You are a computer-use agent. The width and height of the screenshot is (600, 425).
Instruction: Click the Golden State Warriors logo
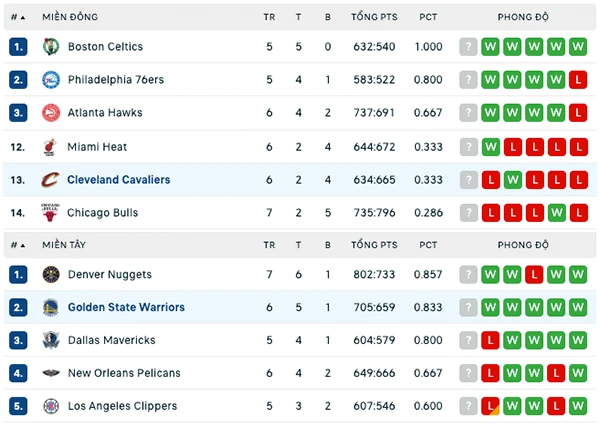(51, 307)
